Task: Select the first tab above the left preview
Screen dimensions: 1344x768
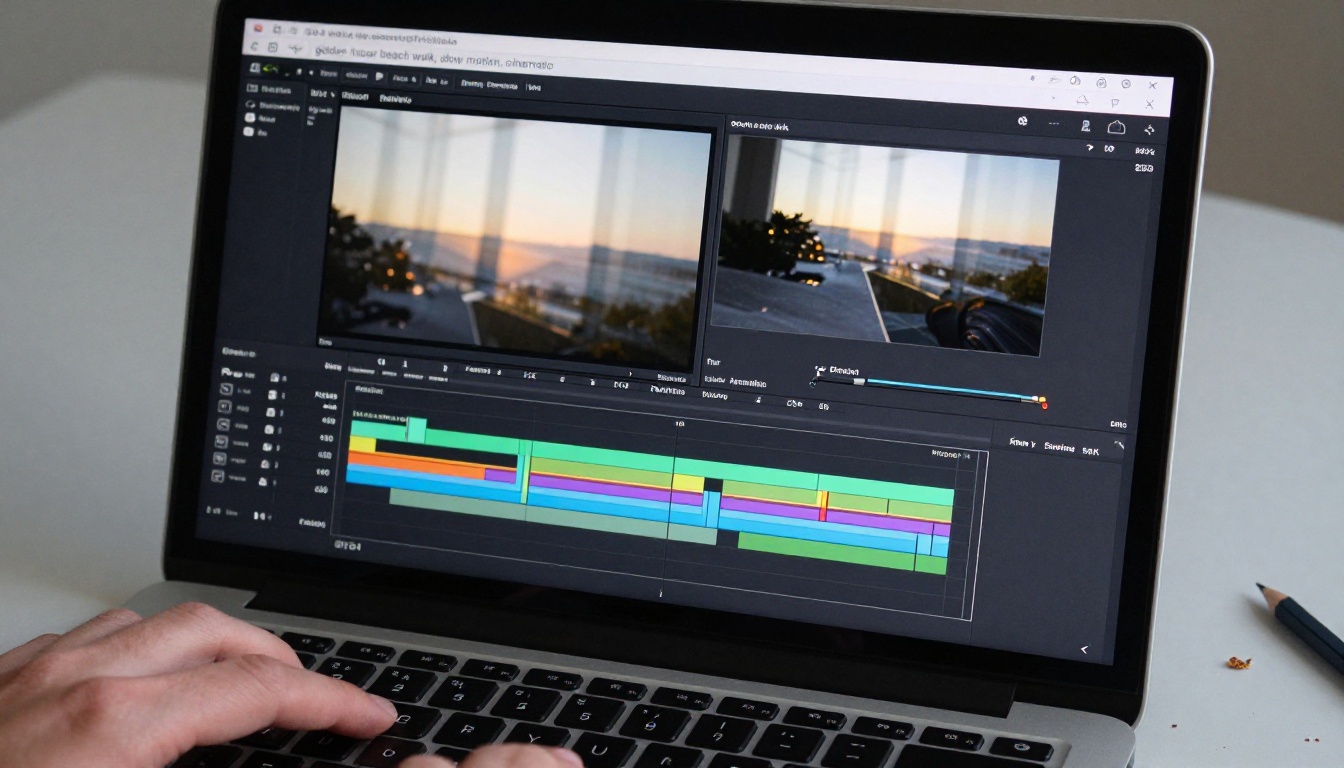Action: tap(354, 97)
